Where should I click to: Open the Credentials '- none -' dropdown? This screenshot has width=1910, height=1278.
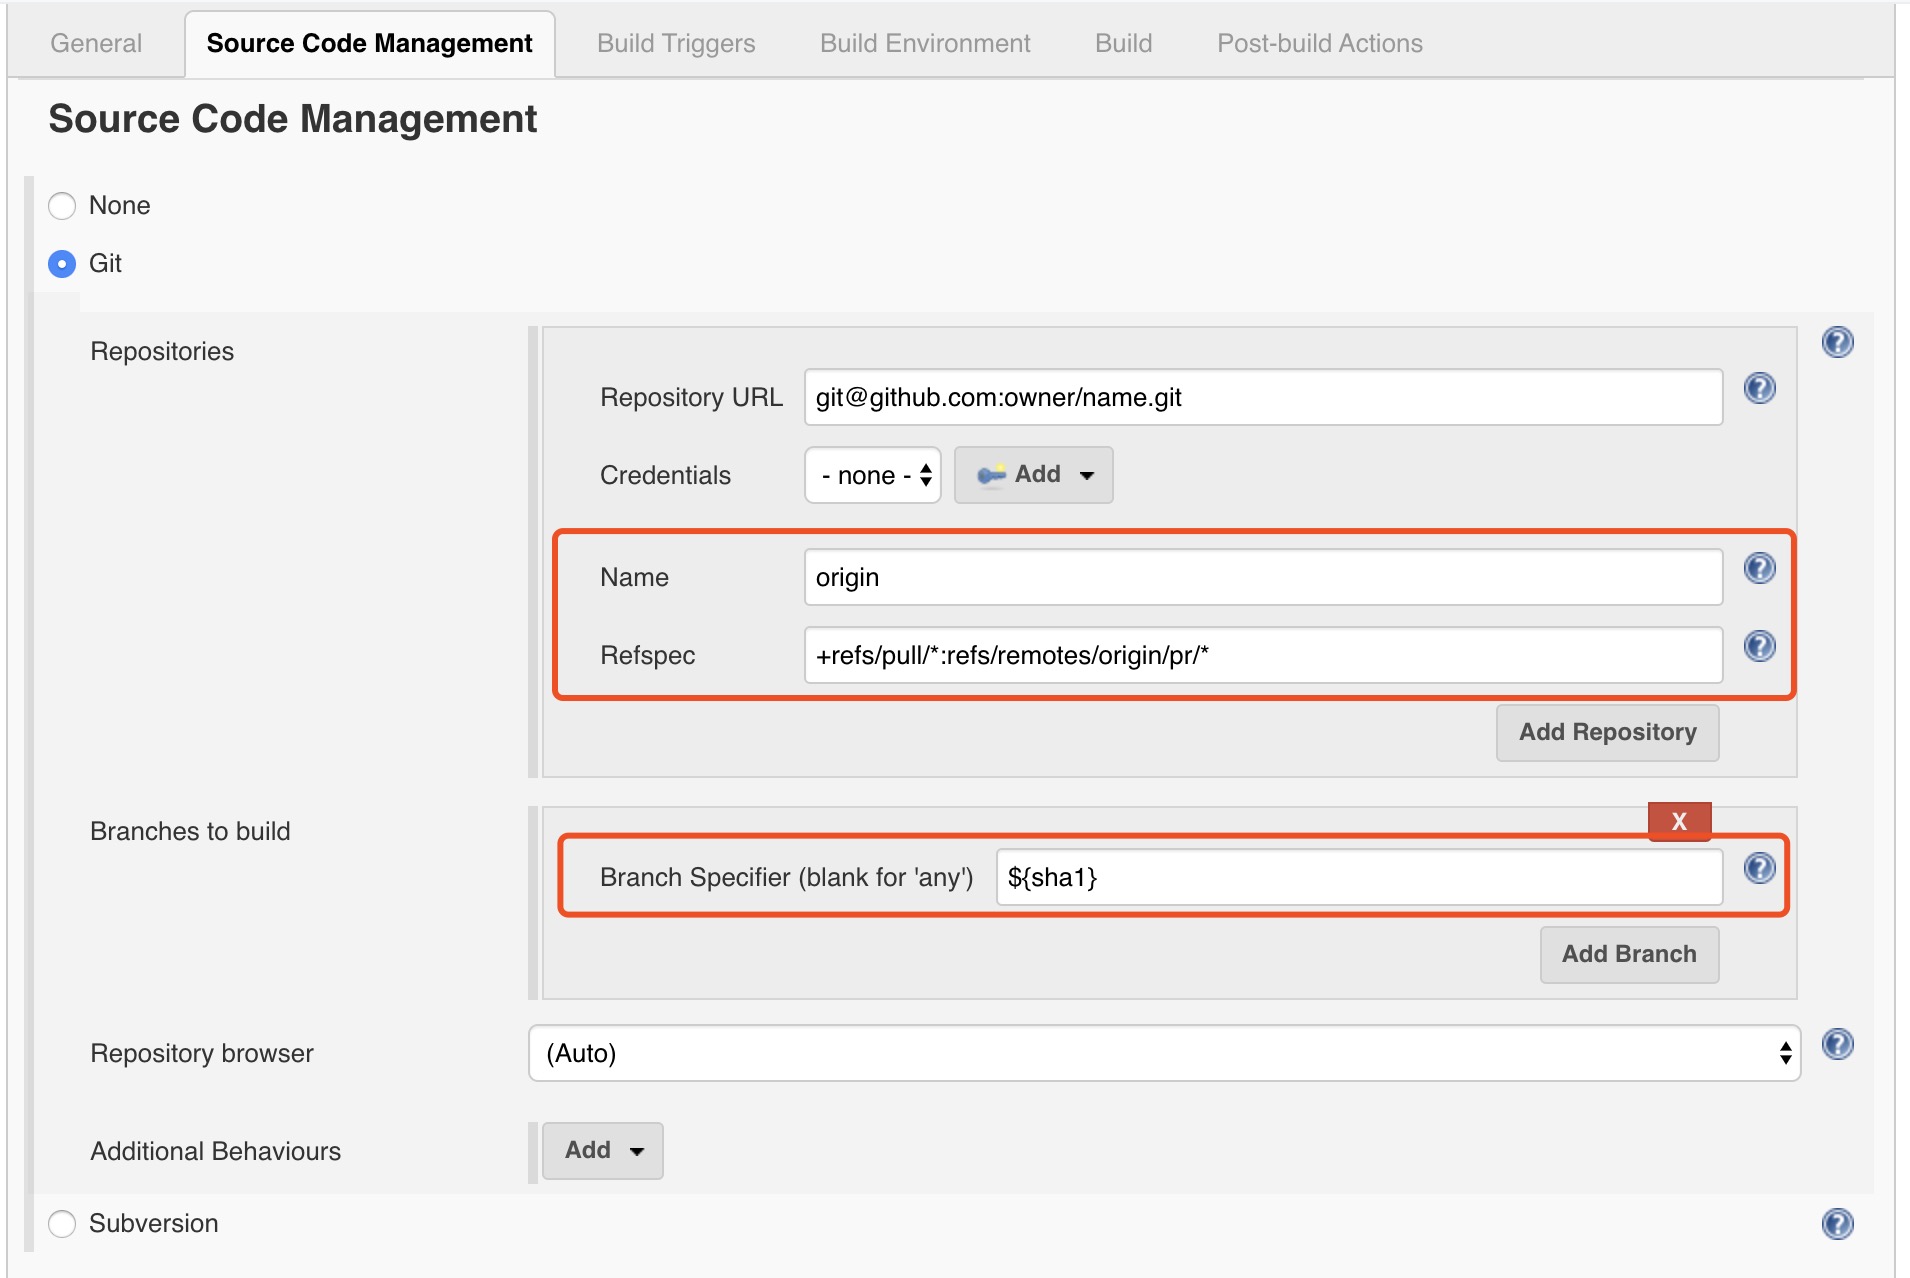point(872,475)
